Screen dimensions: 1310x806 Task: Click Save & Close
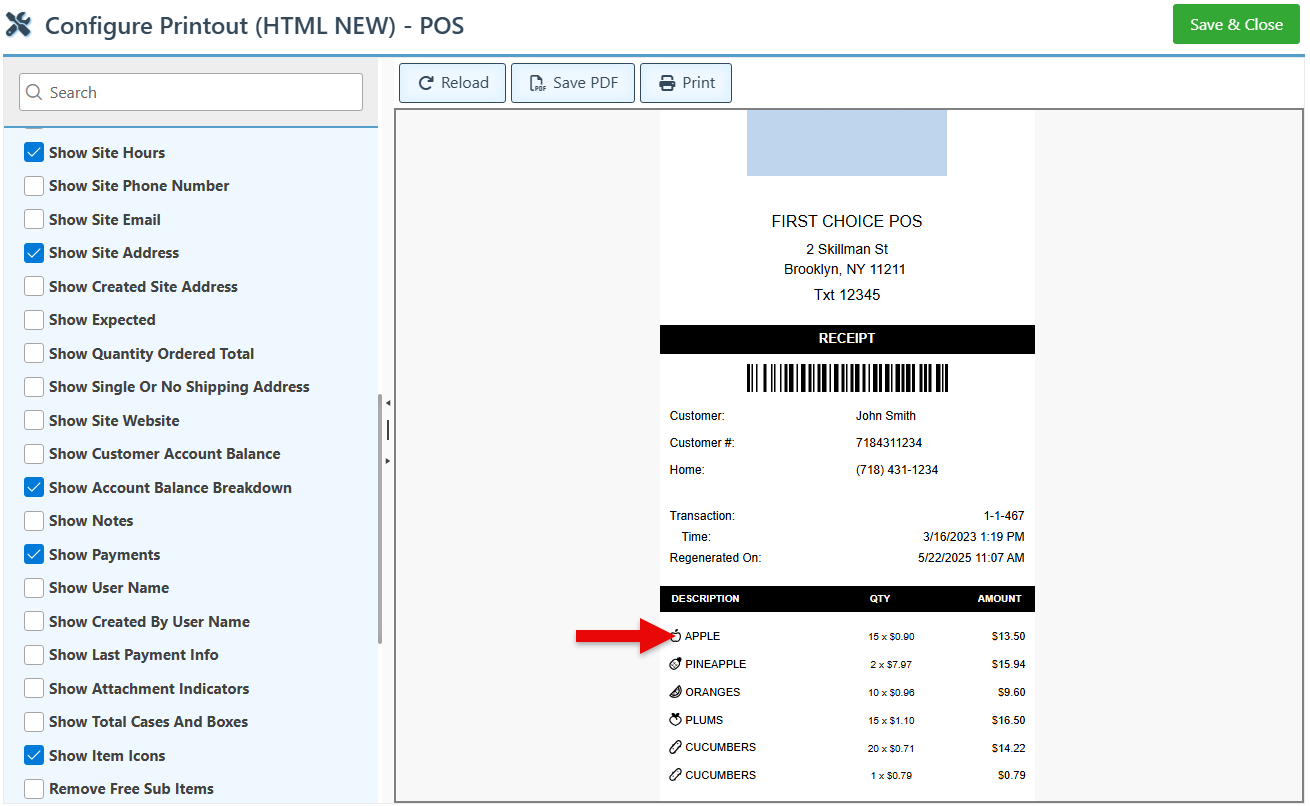[1236, 25]
